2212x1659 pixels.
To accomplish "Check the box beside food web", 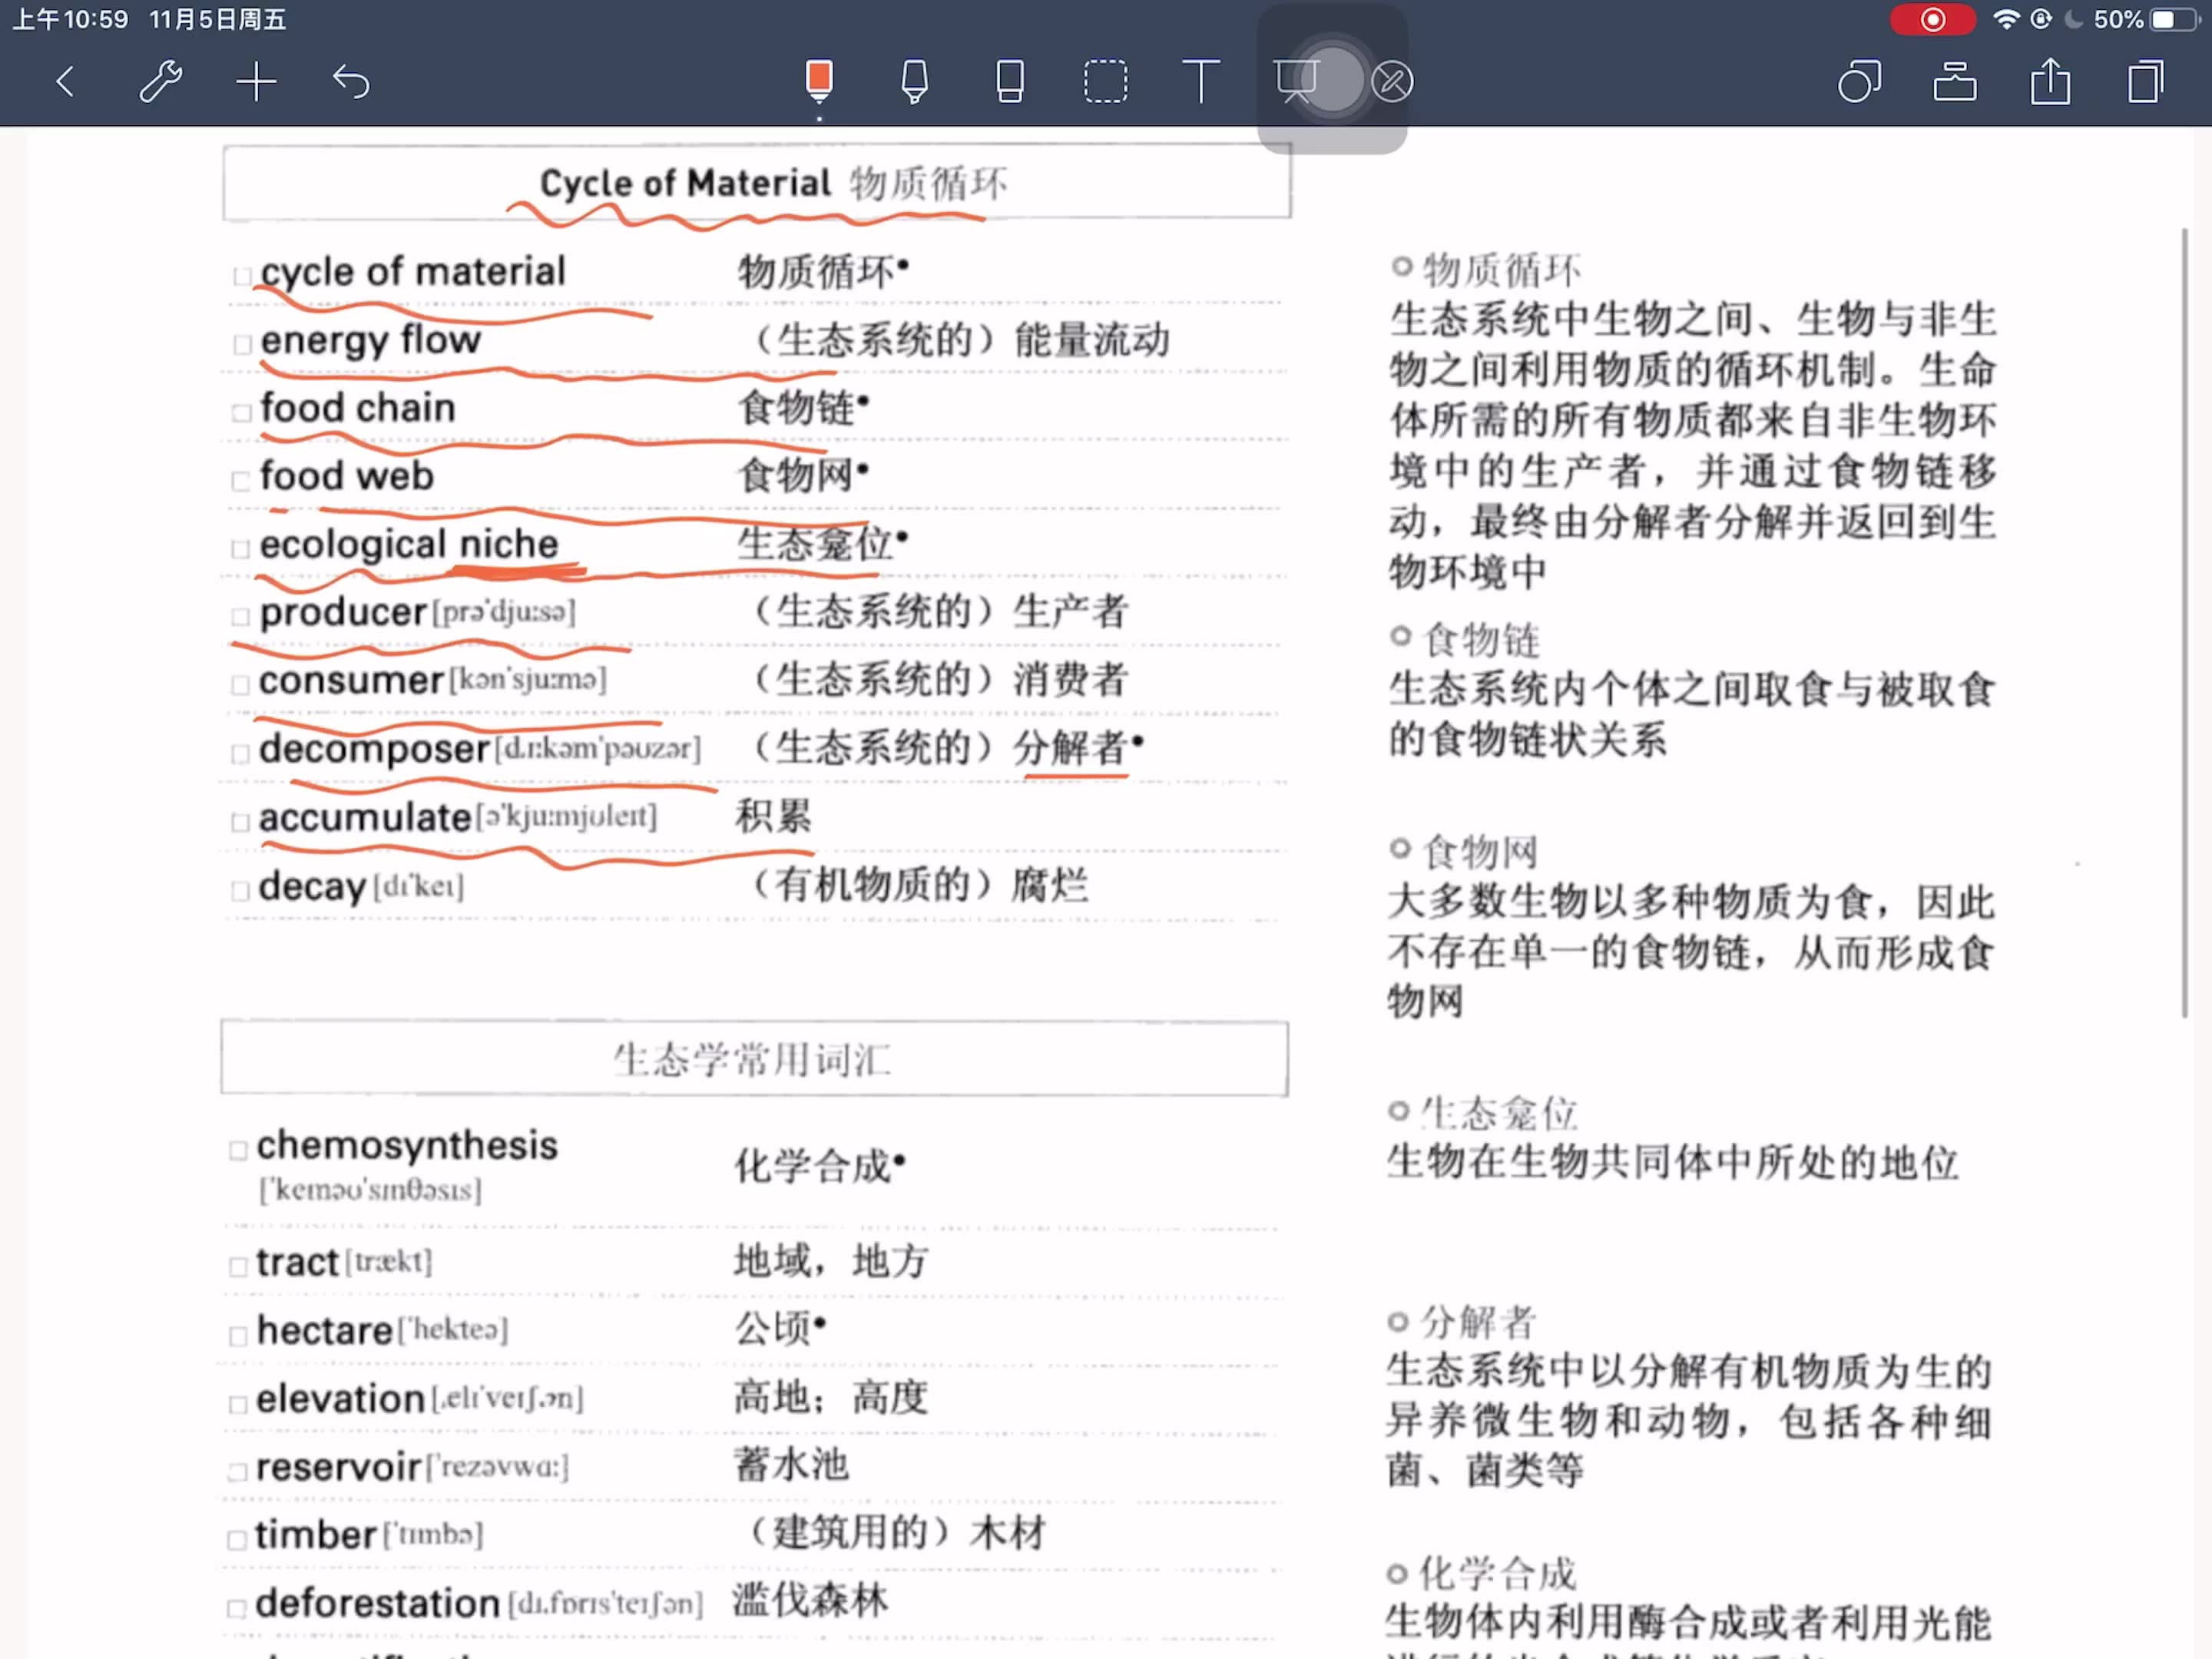I will (x=241, y=480).
